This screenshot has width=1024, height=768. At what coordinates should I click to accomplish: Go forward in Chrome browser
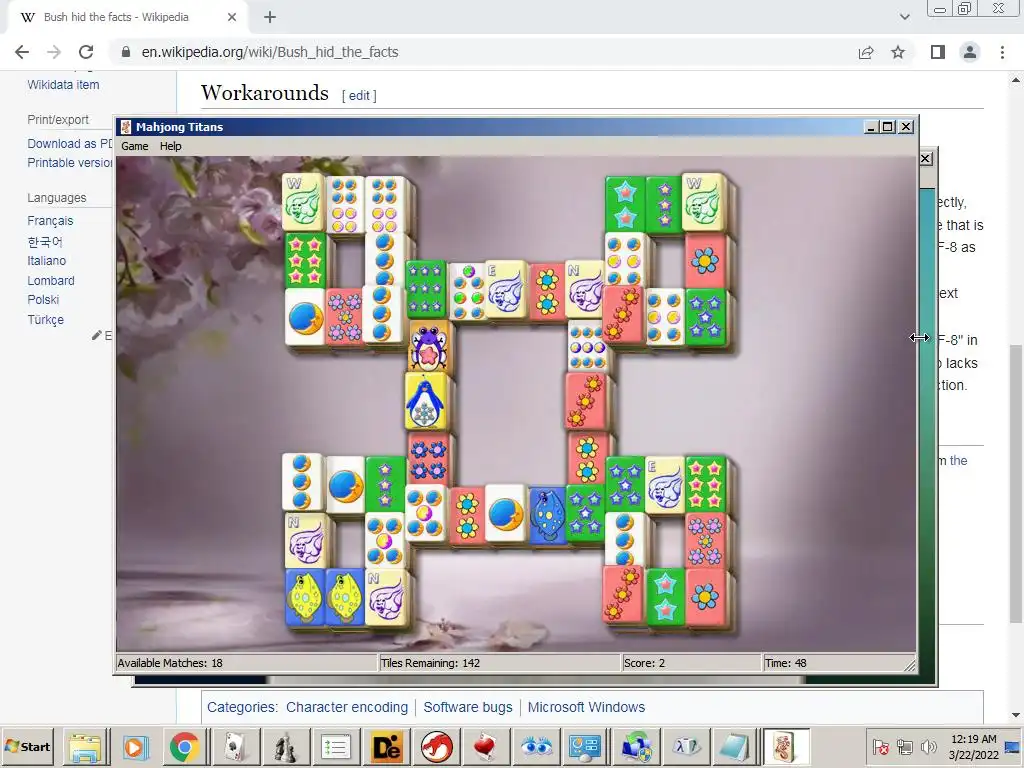point(54,52)
